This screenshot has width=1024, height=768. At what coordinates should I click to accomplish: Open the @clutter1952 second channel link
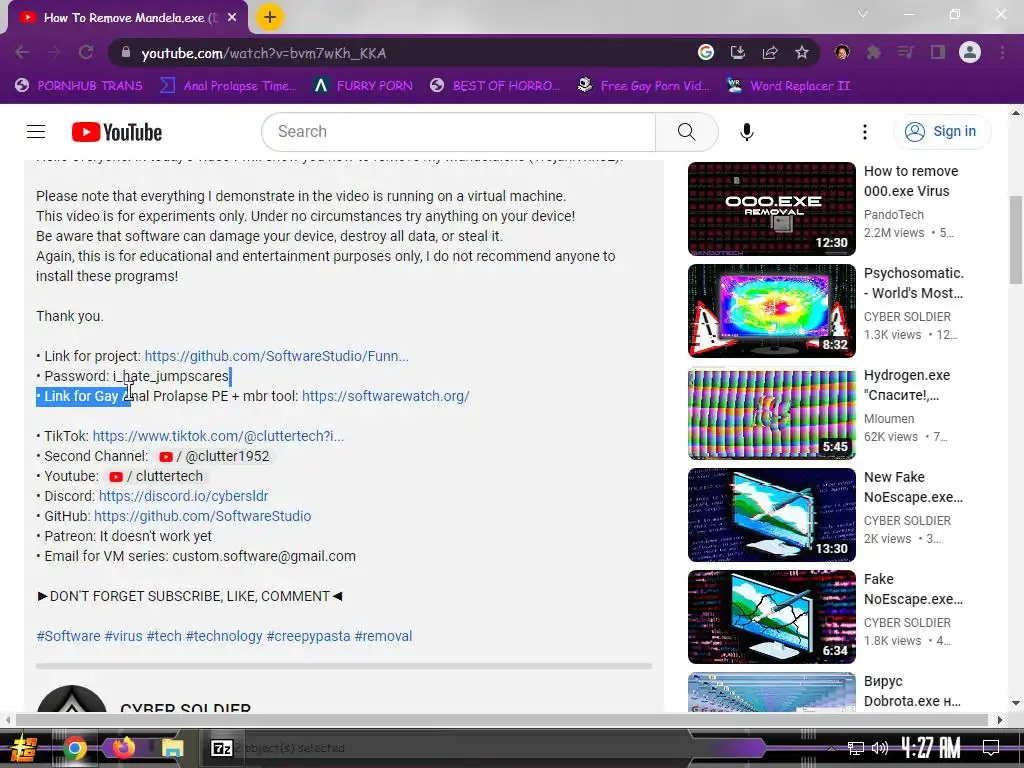click(x=214, y=456)
